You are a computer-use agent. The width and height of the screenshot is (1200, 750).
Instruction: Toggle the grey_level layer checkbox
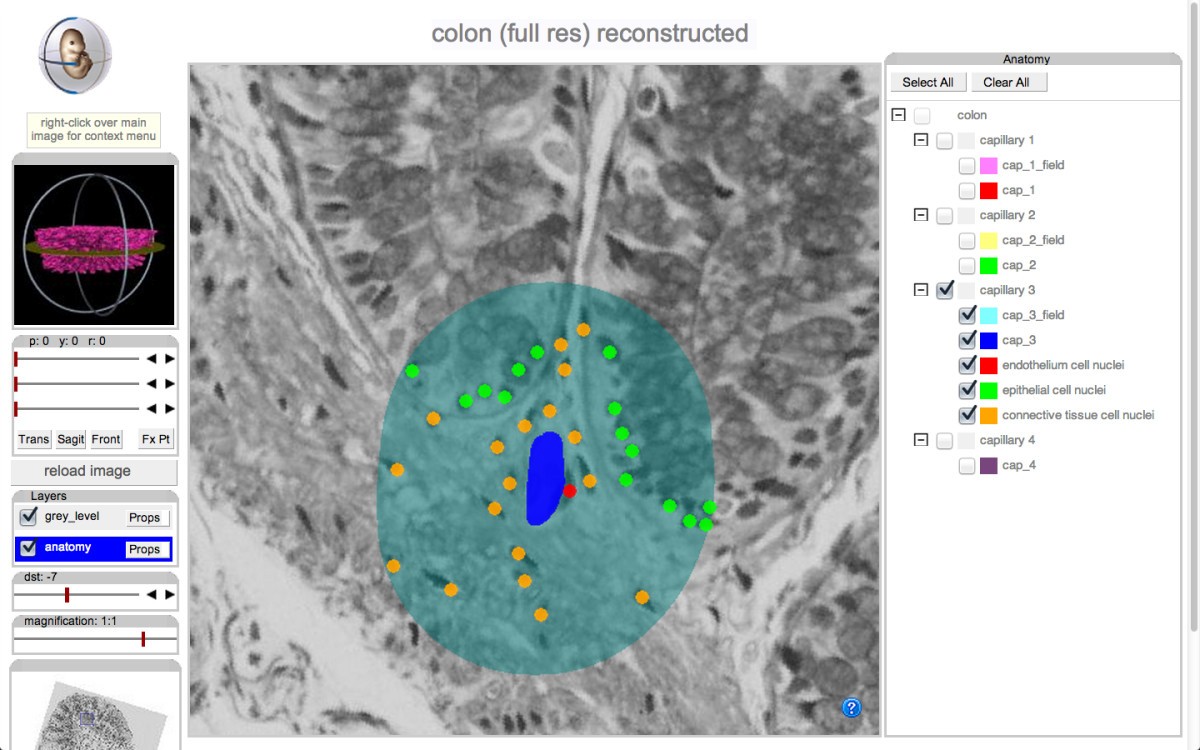point(26,516)
